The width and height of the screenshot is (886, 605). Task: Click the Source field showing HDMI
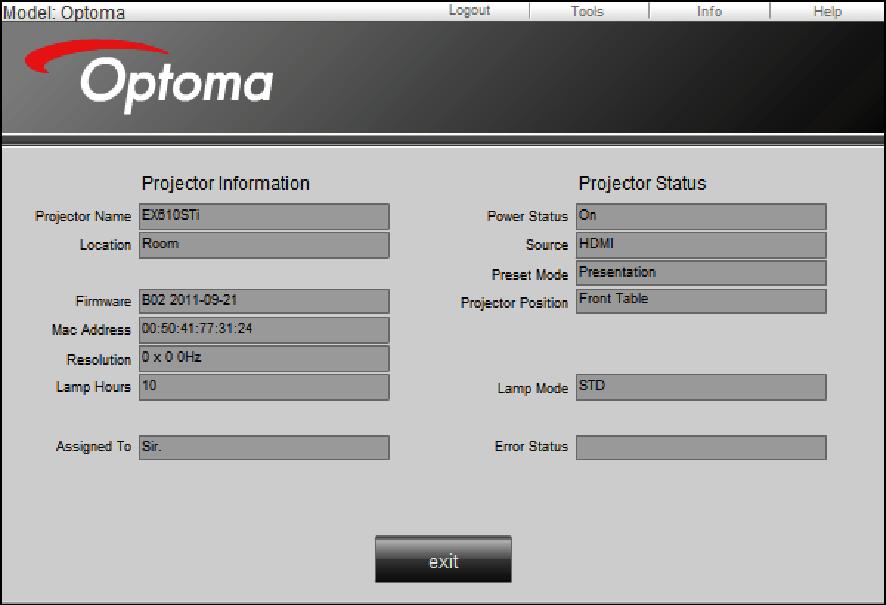click(701, 245)
